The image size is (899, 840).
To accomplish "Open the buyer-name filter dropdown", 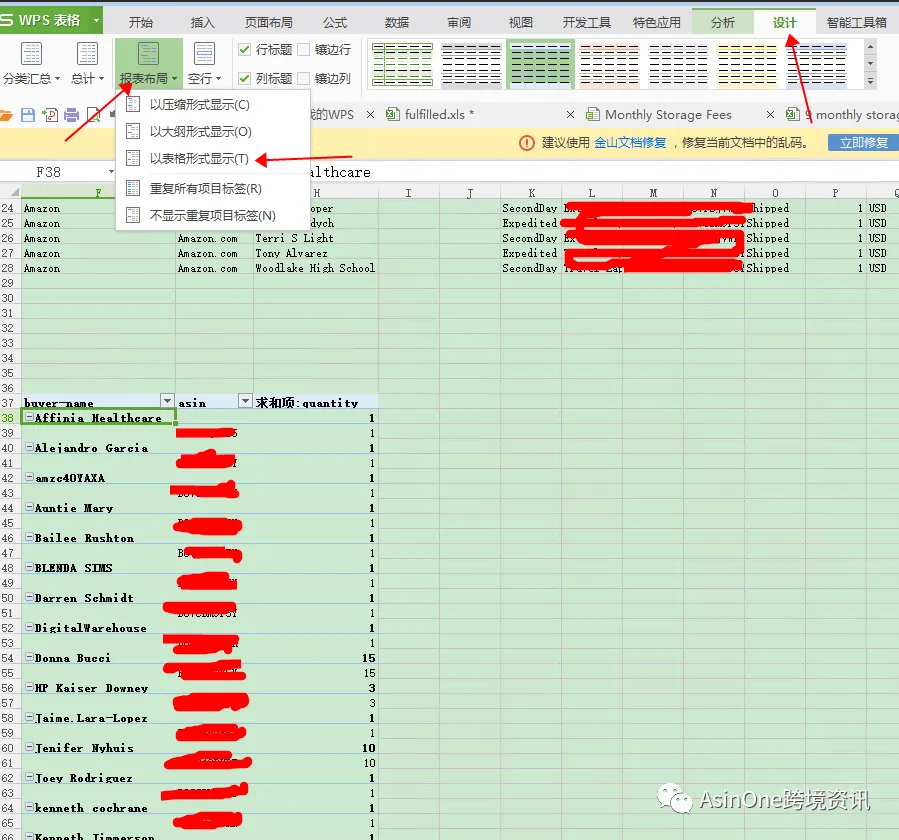I will click(x=167, y=401).
